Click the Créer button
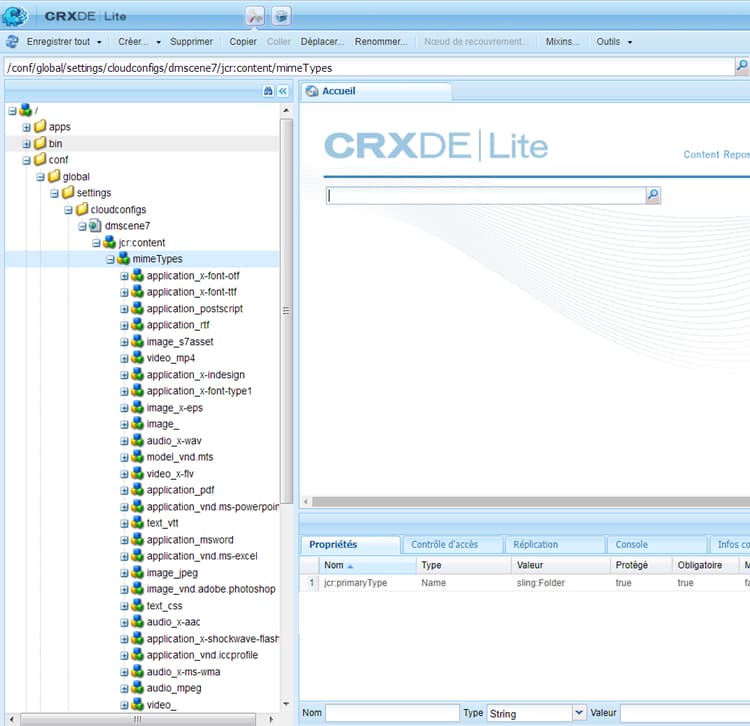Screen dimensions: 750x726 point(133,42)
